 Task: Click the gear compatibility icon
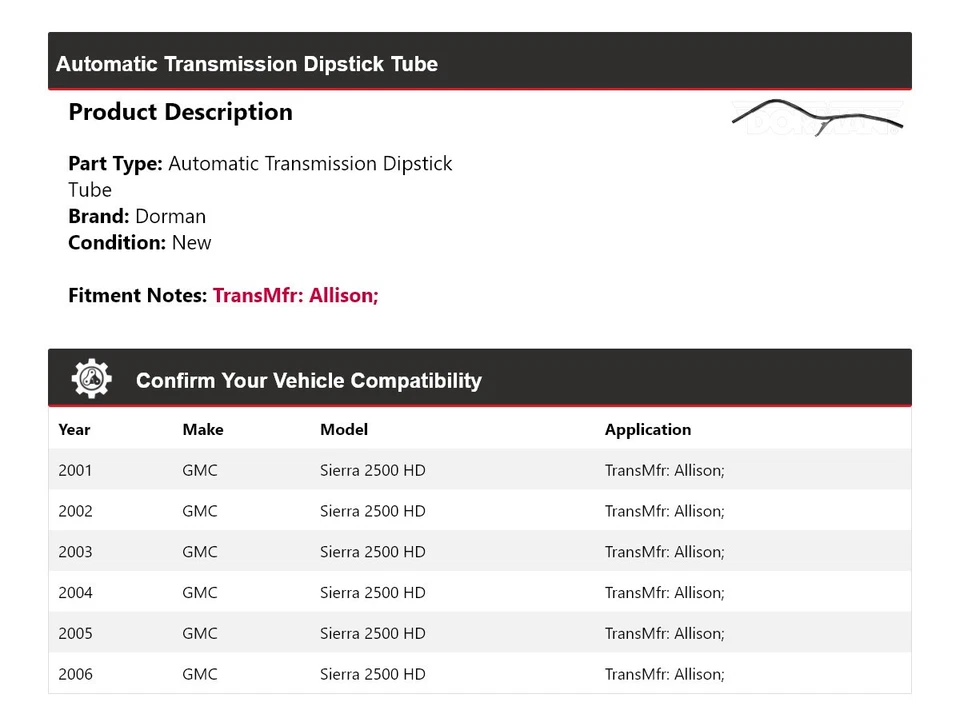[x=91, y=380]
